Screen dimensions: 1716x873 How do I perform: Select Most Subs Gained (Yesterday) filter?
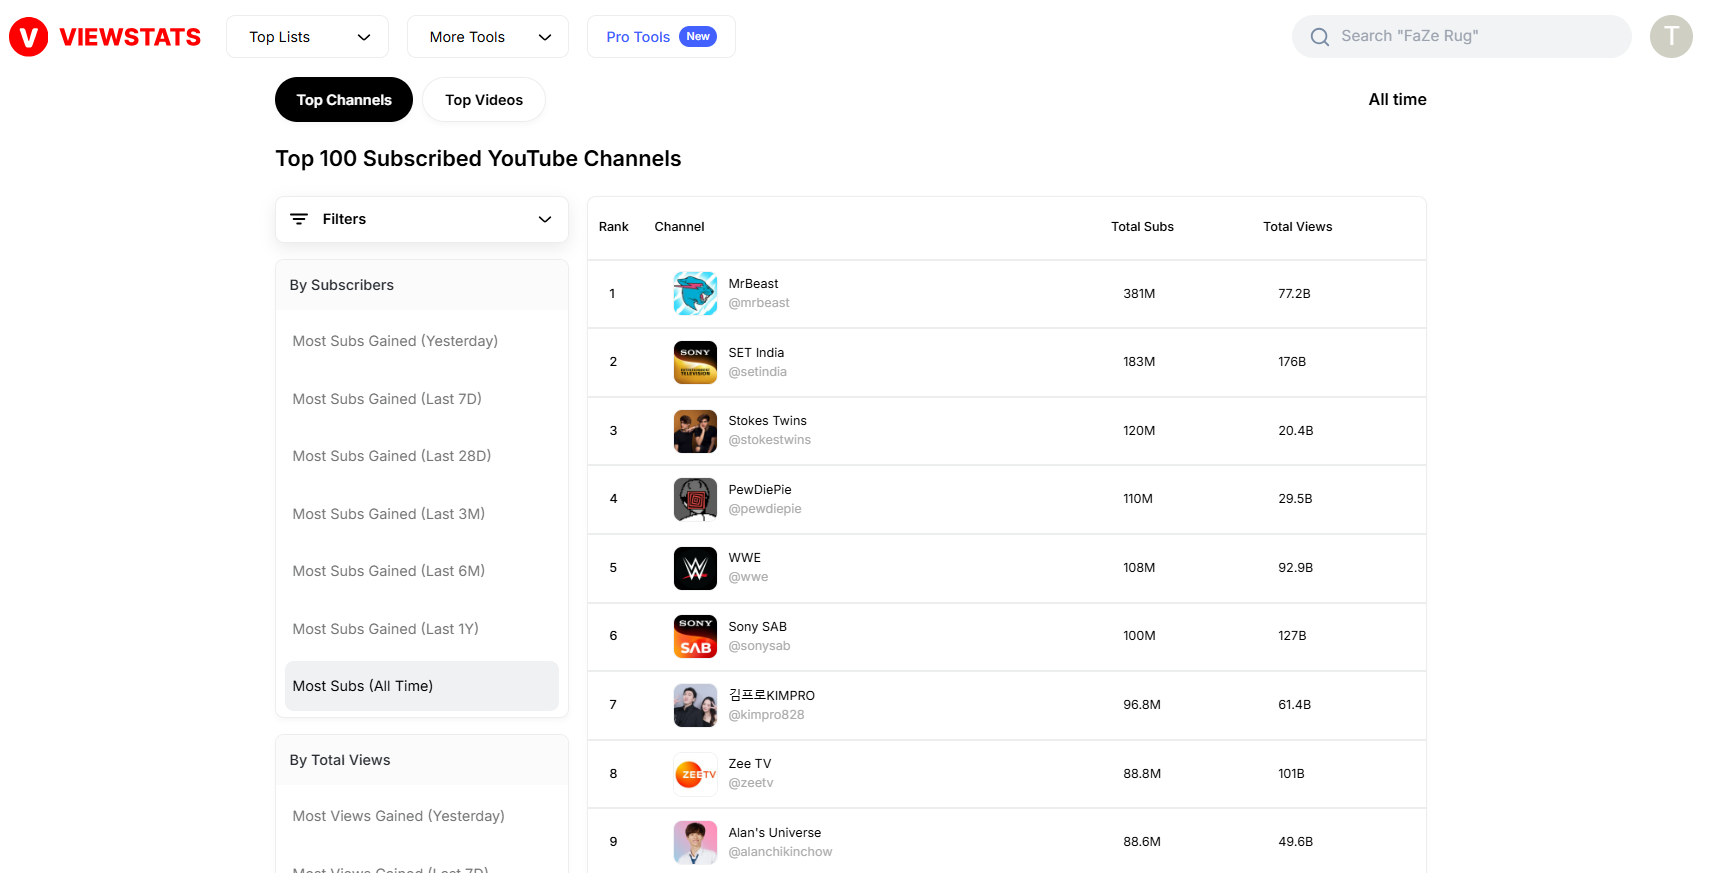(395, 341)
